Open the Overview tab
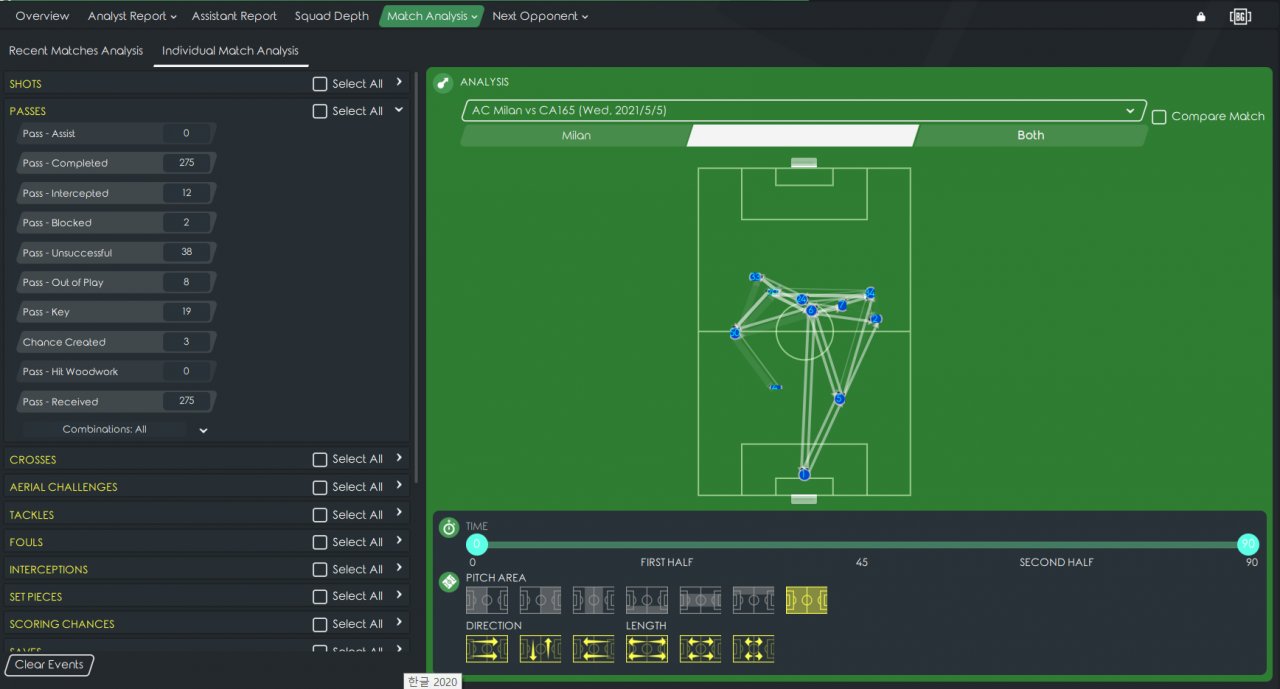The width and height of the screenshot is (1280, 689). point(42,16)
